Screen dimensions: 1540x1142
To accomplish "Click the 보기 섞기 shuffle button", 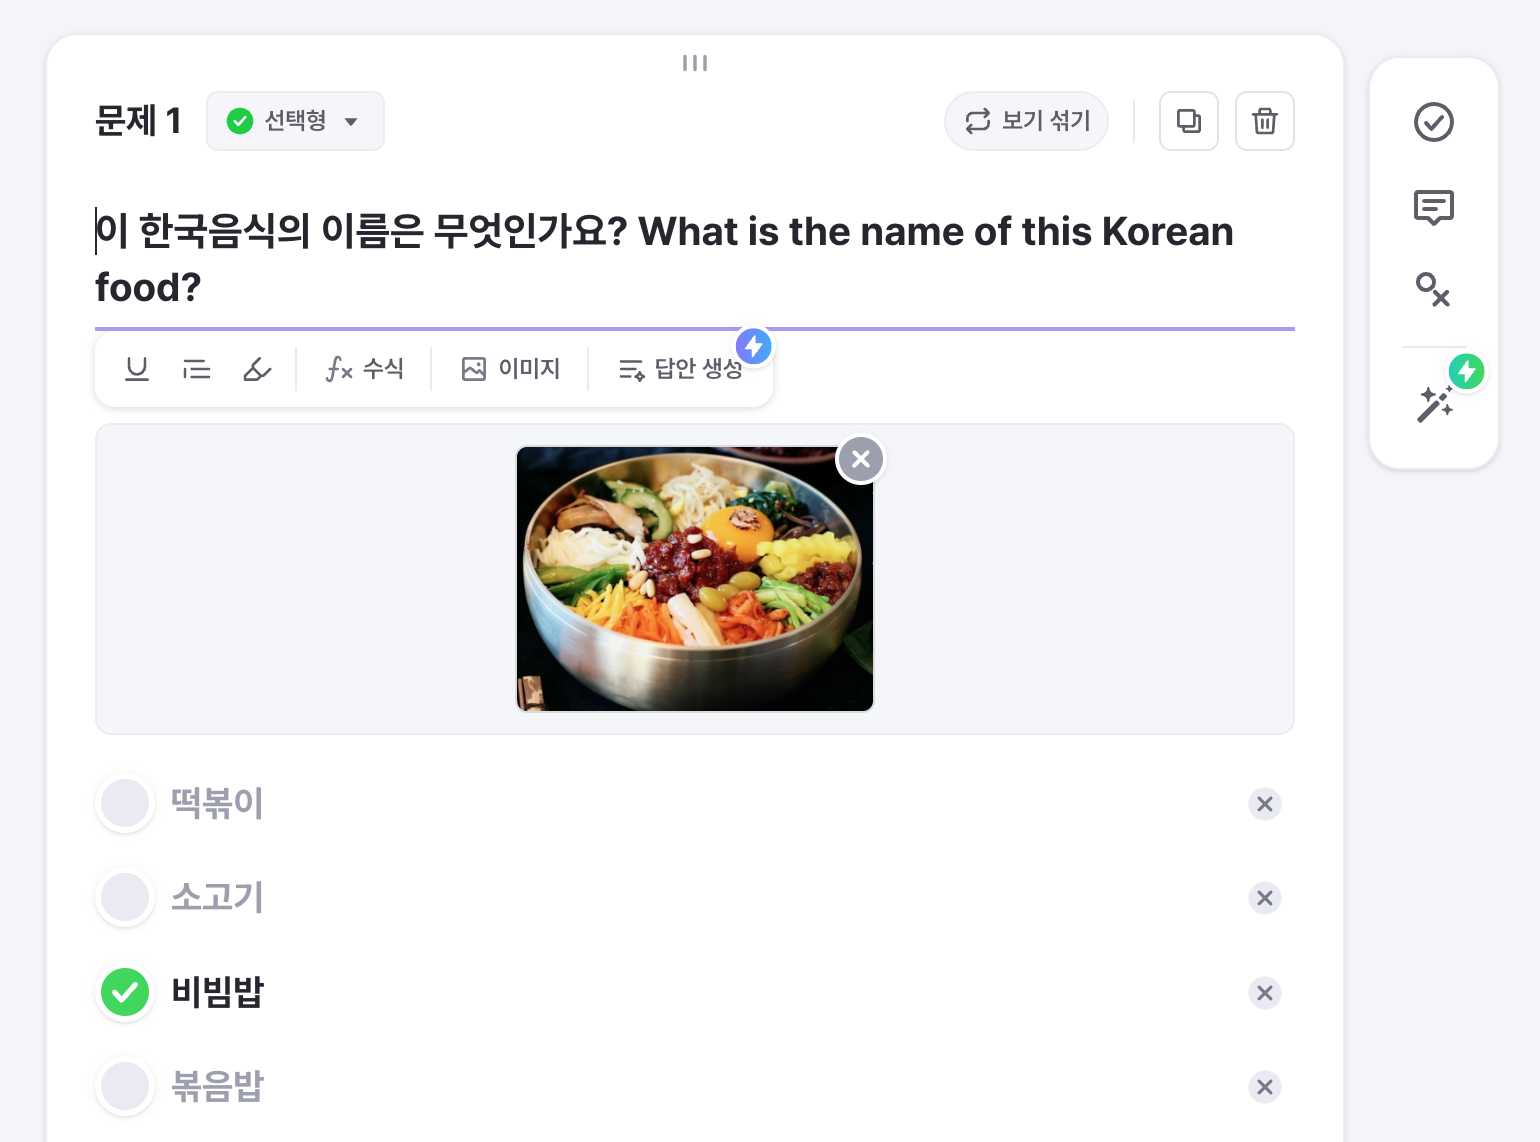I will click(x=1026, y=121).
